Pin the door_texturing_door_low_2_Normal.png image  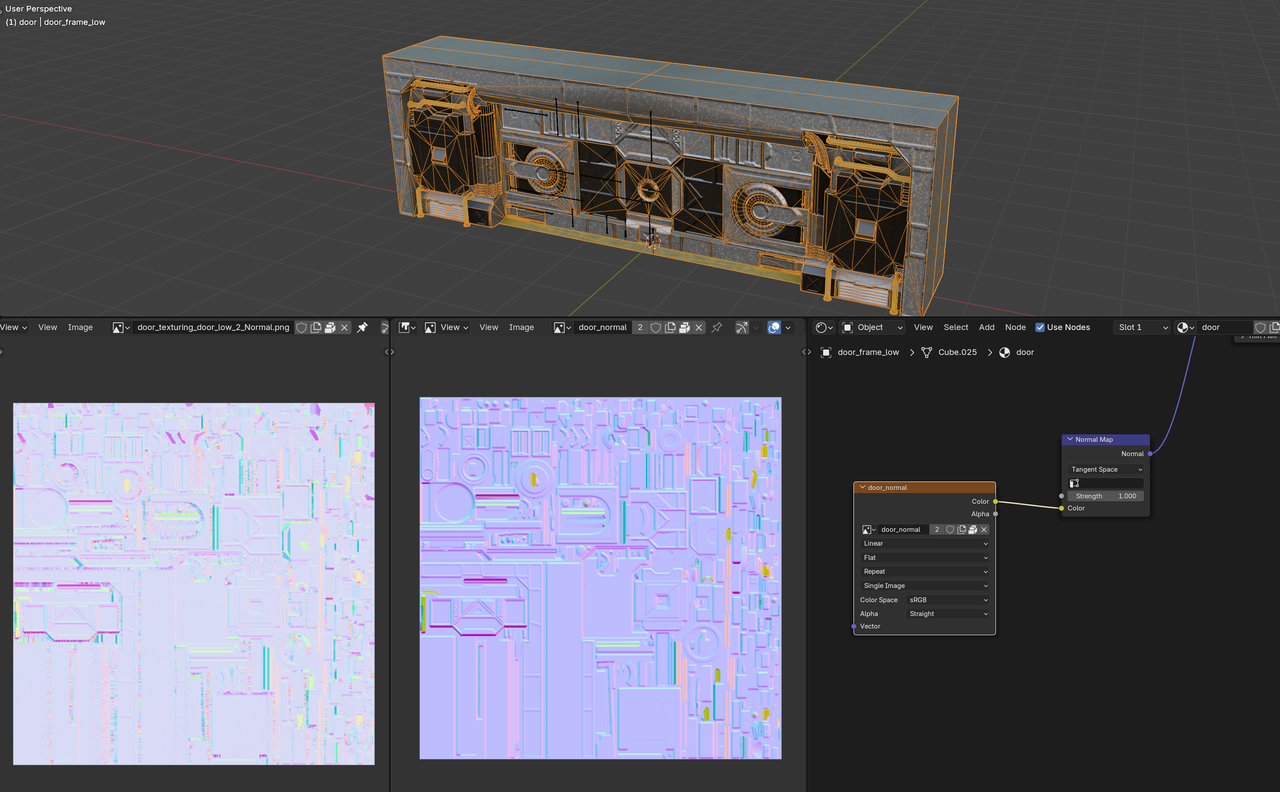(362, 327)
